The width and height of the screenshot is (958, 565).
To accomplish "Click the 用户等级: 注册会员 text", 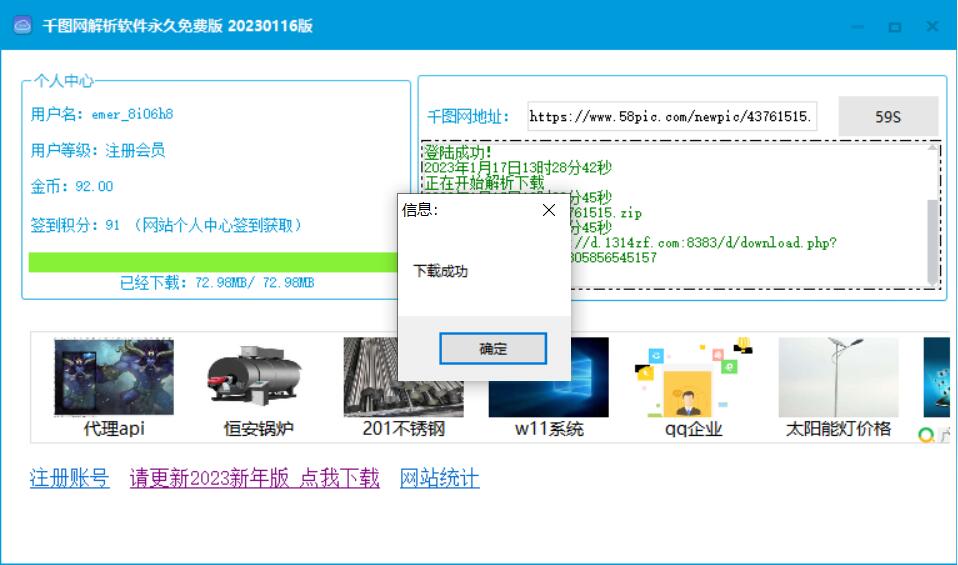I will pos(98,150).
